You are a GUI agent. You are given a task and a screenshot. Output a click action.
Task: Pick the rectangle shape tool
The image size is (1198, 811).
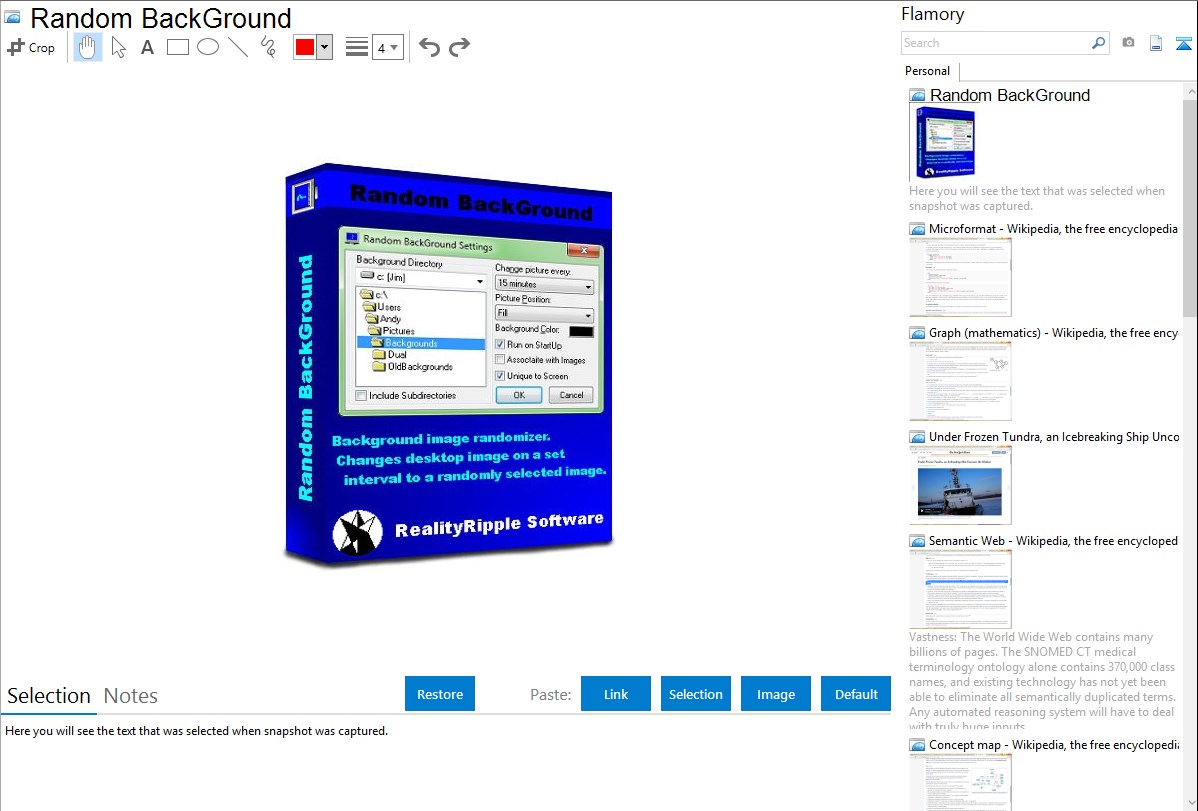pyautogui.click(x=178, y=47)
